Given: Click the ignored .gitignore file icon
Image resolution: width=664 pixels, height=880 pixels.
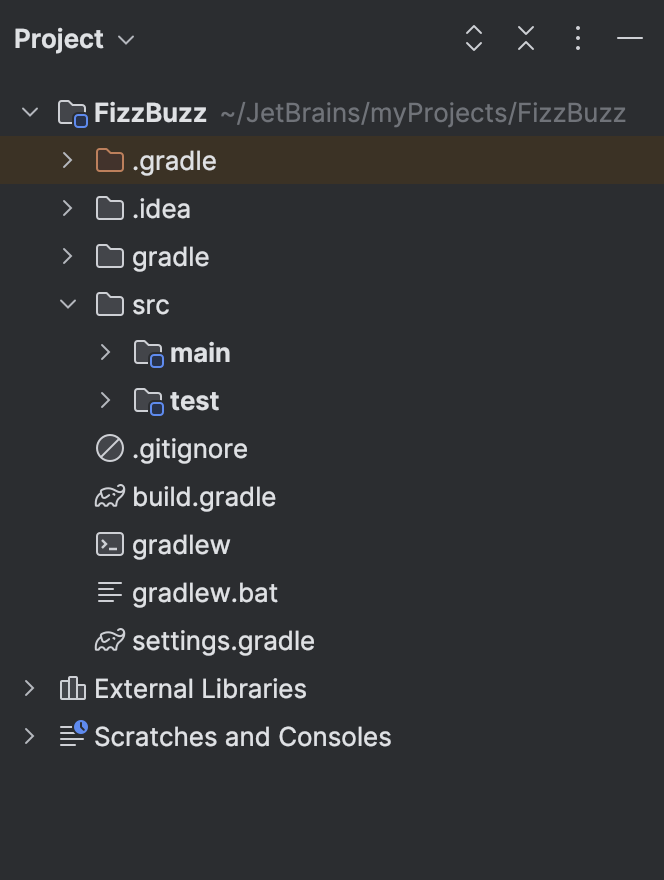Looking at the screenshot, I should tap(109, 448).
